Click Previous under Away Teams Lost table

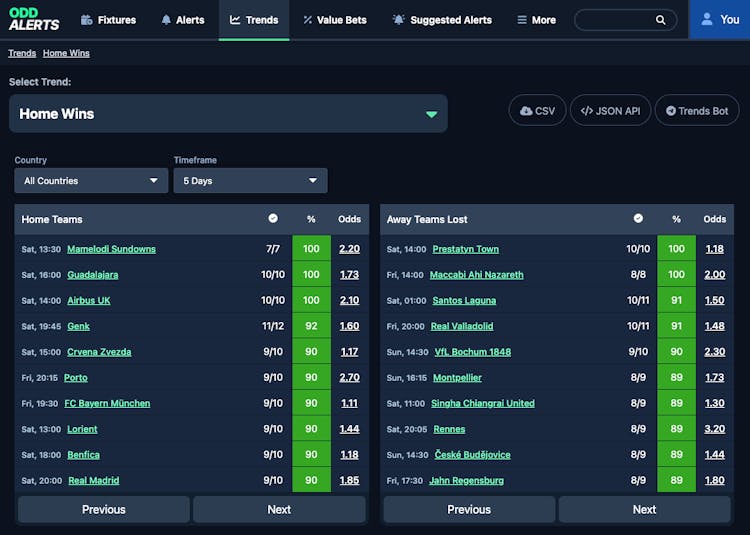click(x=469, y=510)
